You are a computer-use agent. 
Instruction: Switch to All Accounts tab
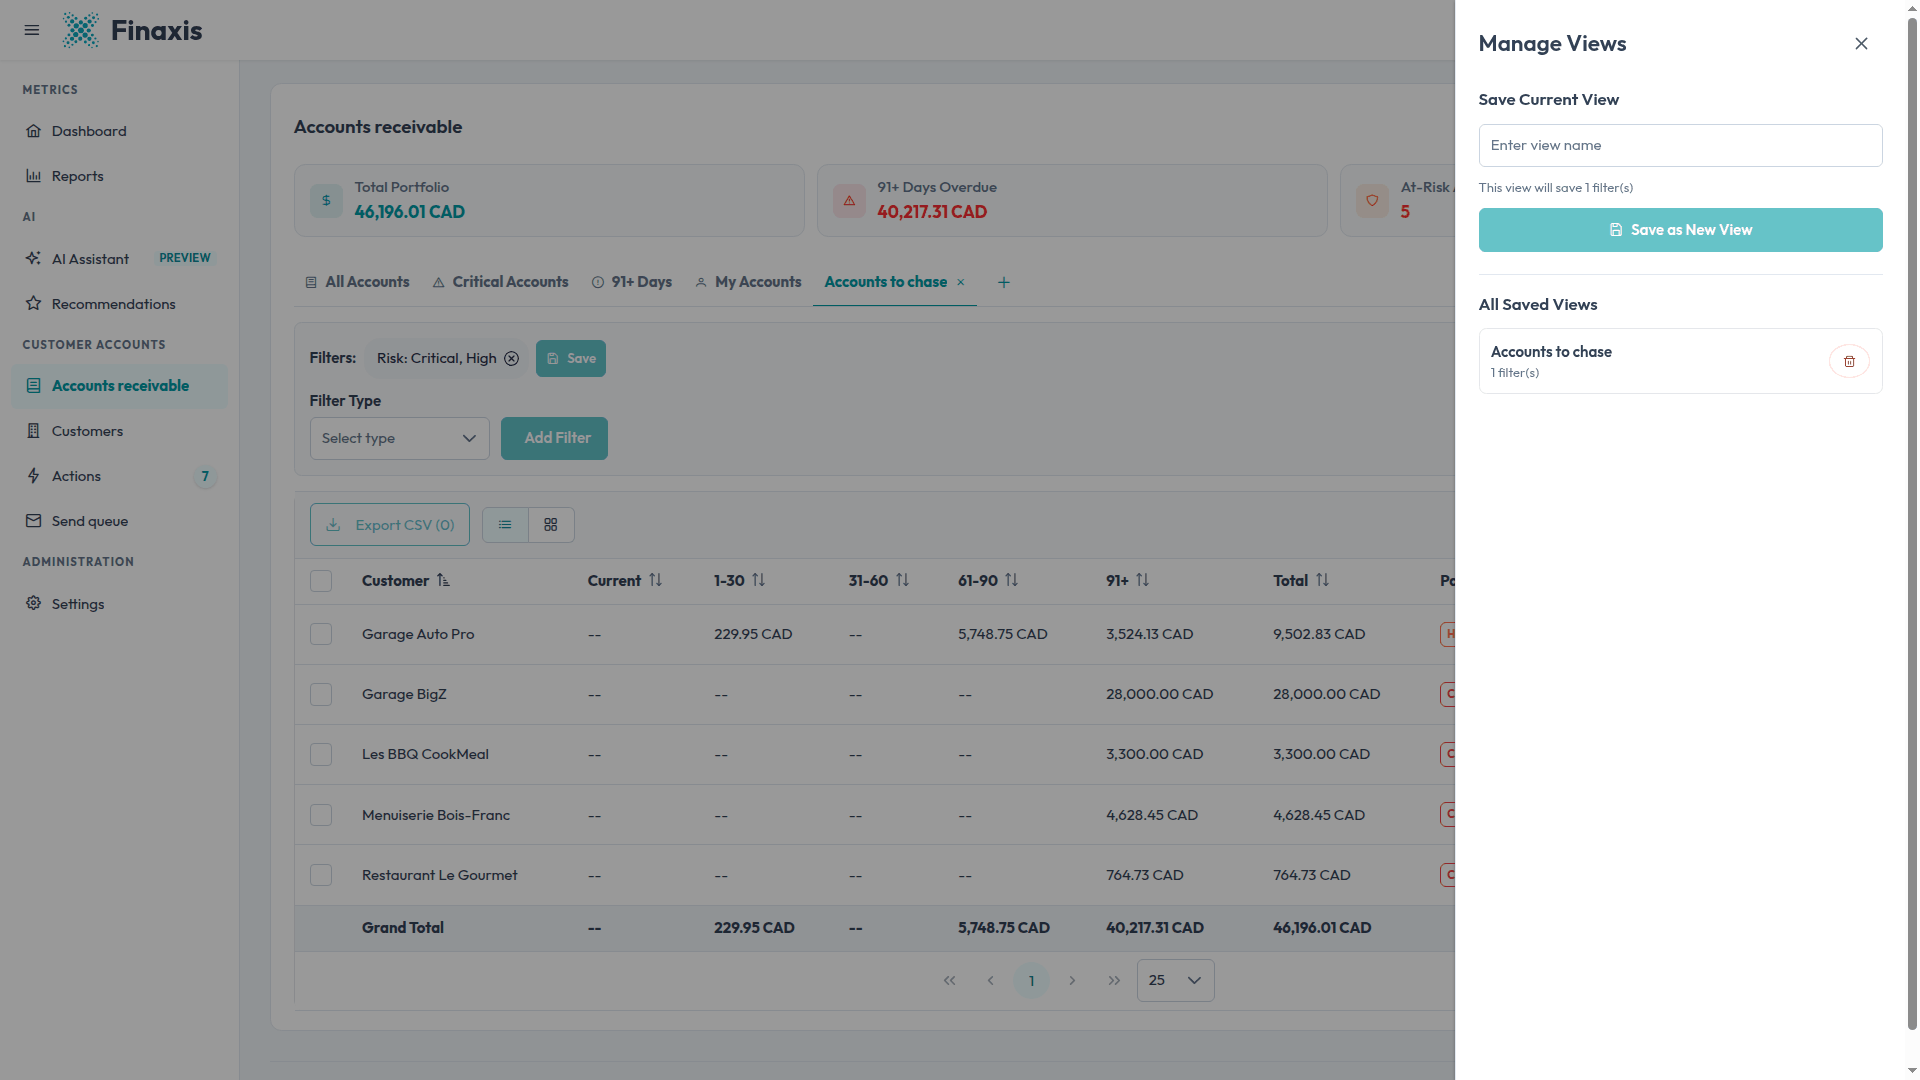click(357, 283)
